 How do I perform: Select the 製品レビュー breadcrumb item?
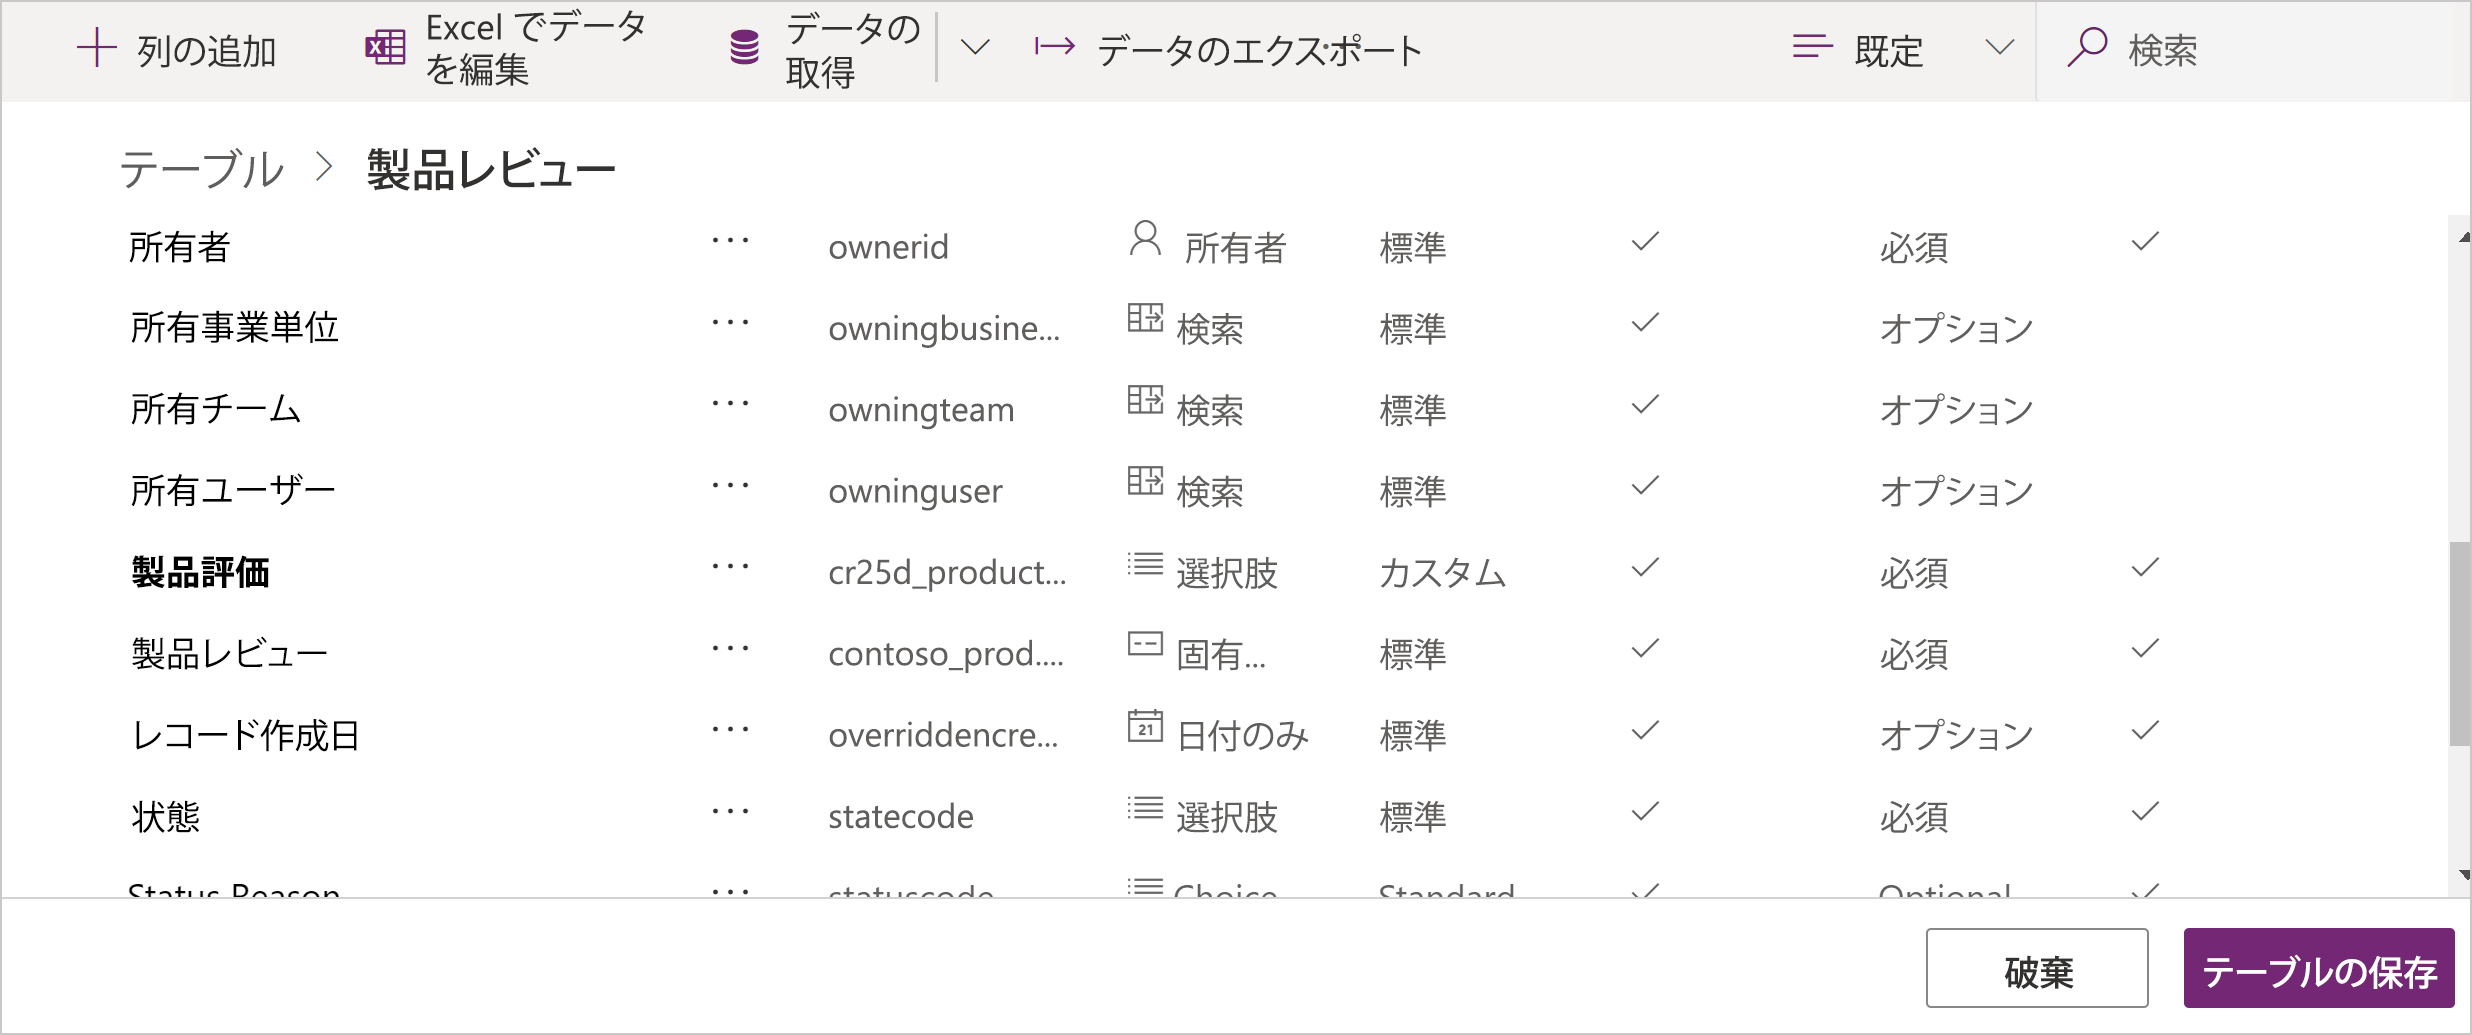click(490, 167)
